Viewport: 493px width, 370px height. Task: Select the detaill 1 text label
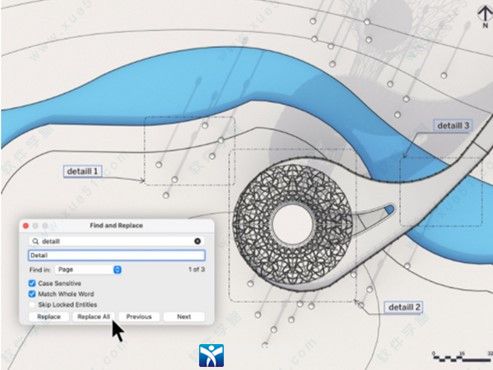pyautogui.click(x=82, y=171)
